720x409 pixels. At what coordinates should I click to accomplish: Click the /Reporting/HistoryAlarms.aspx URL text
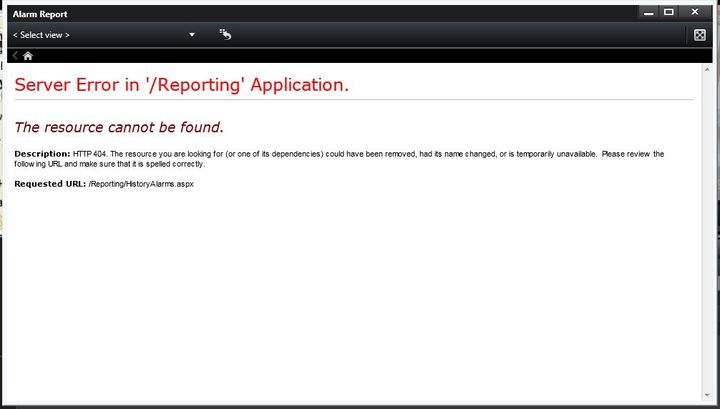[140, 185]
